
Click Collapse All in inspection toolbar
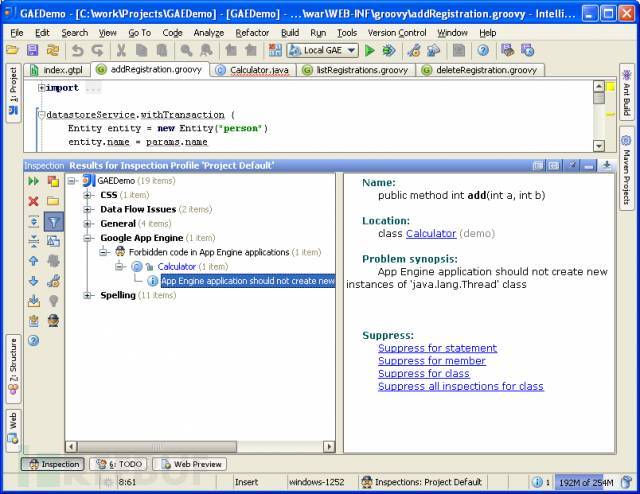pyautogui.click(x=33, y=241)
